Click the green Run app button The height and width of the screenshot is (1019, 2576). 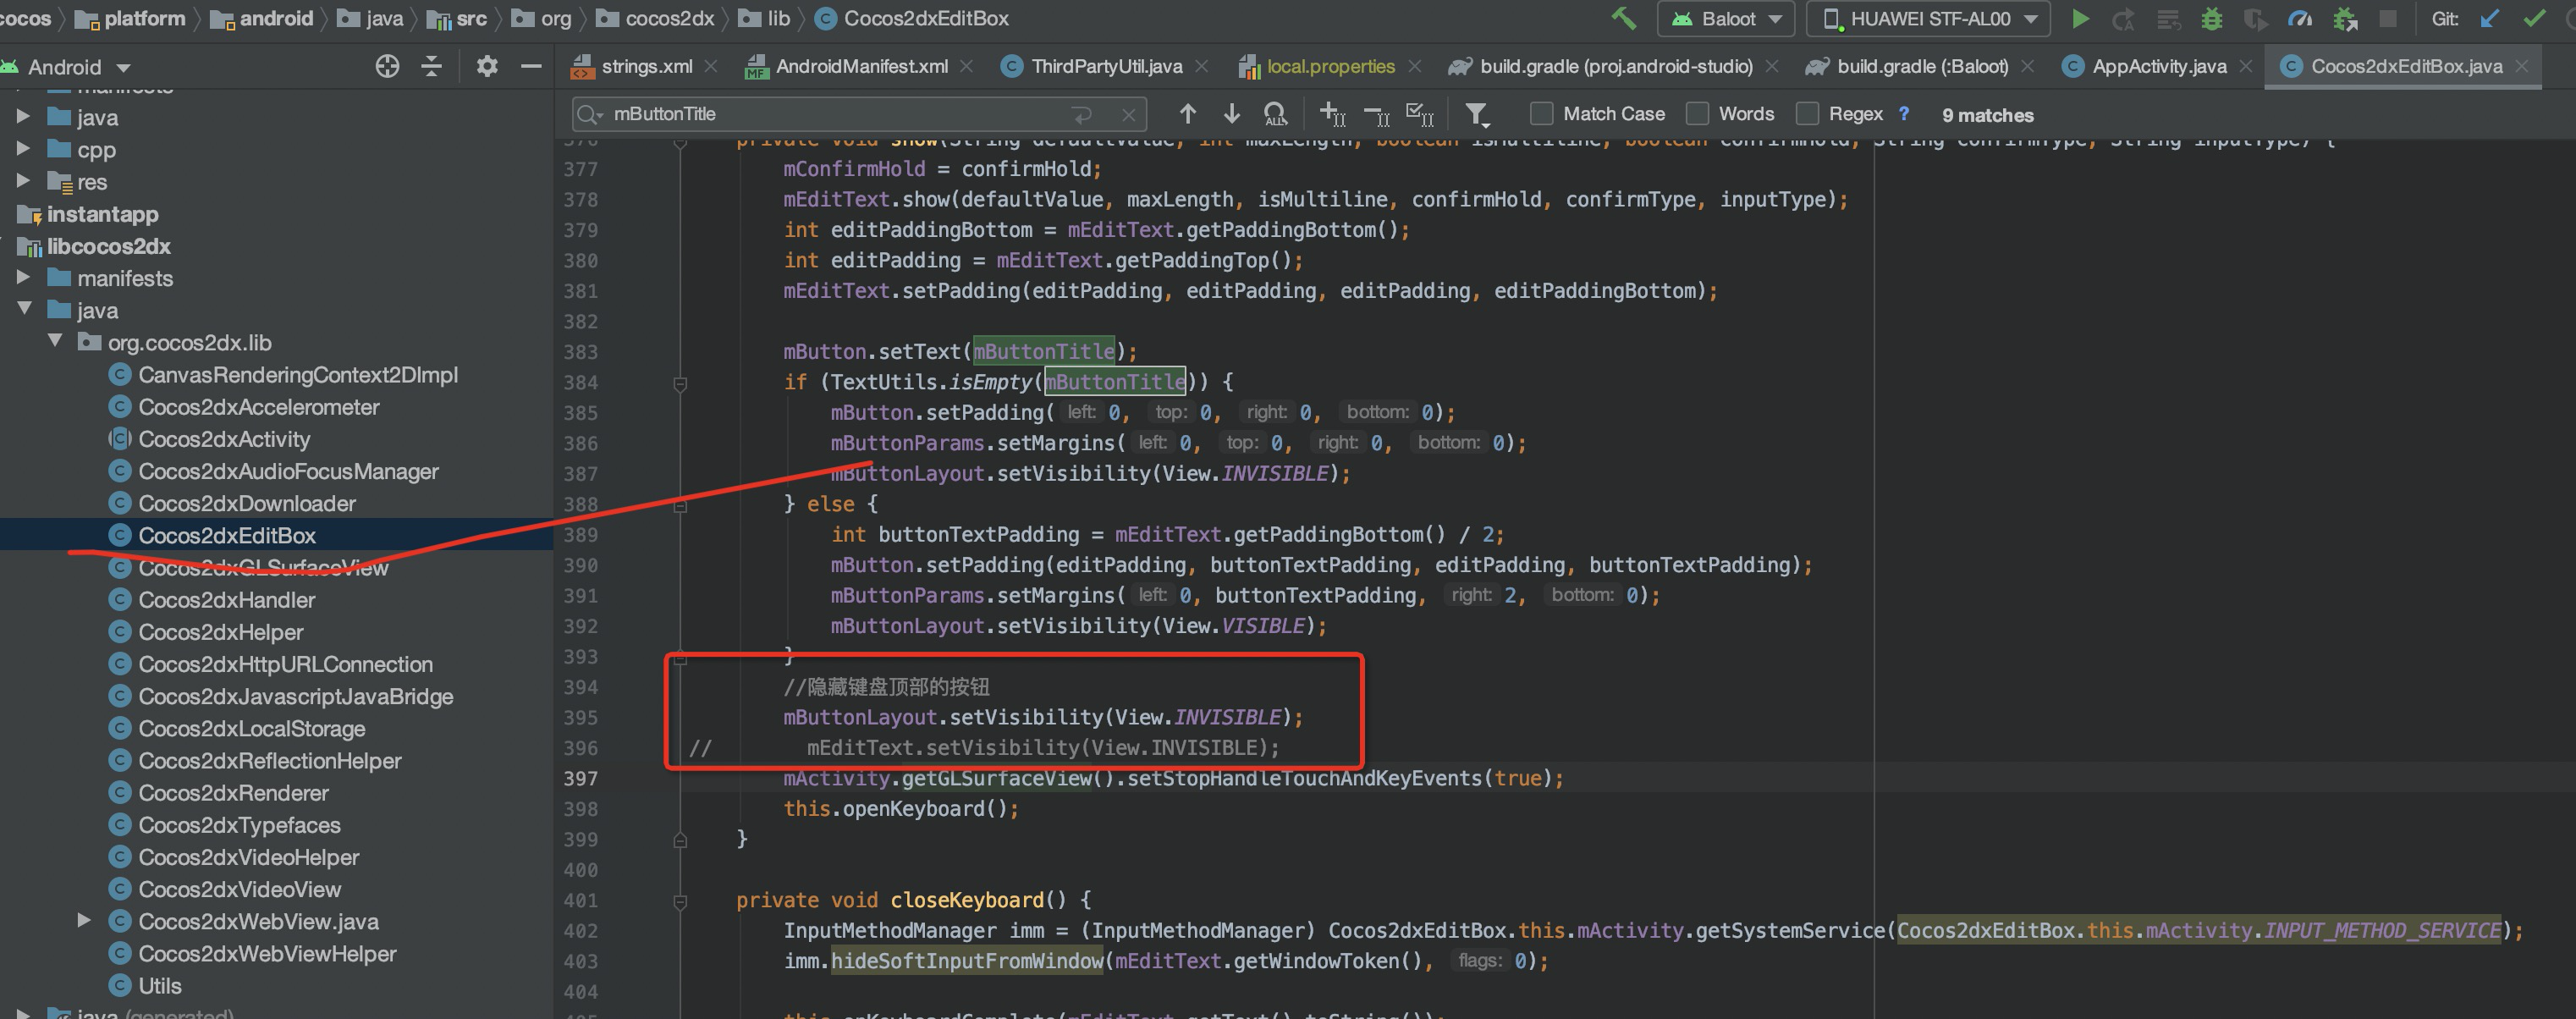[x=2079, y=19]
